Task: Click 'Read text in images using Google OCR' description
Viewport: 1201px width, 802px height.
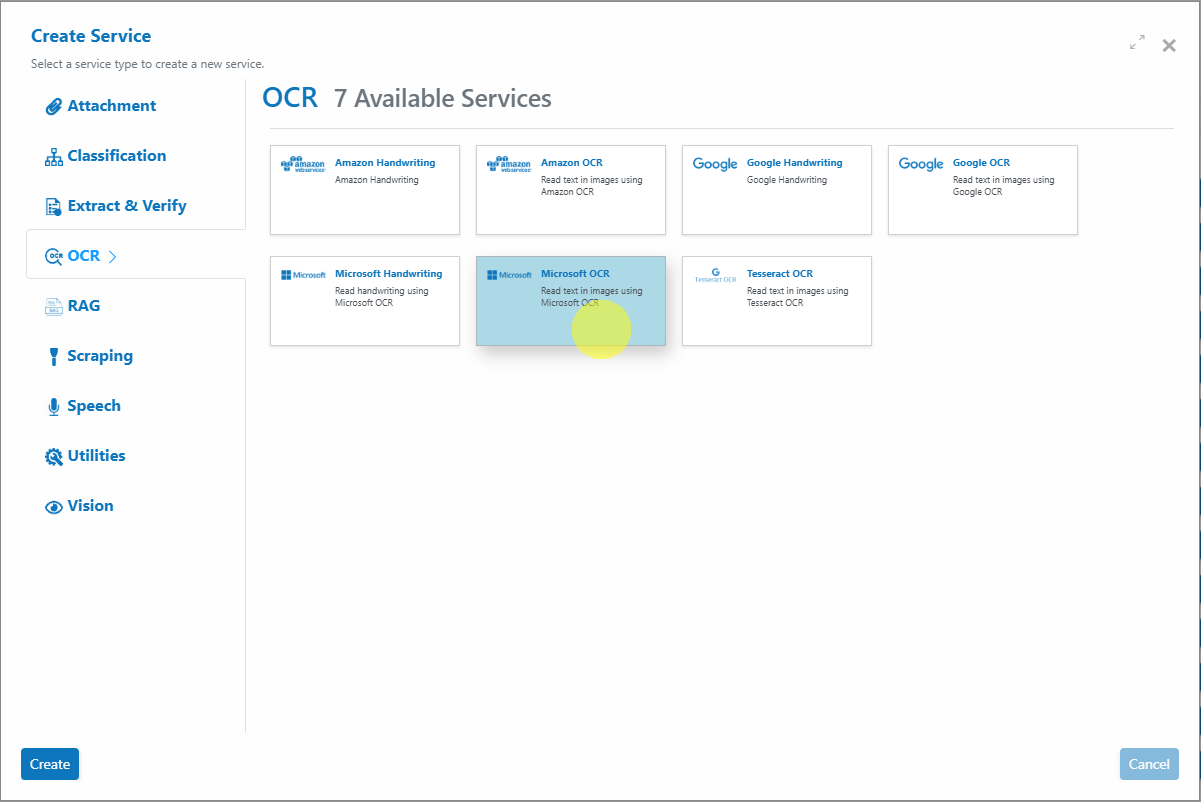Action: (1004, 186)
